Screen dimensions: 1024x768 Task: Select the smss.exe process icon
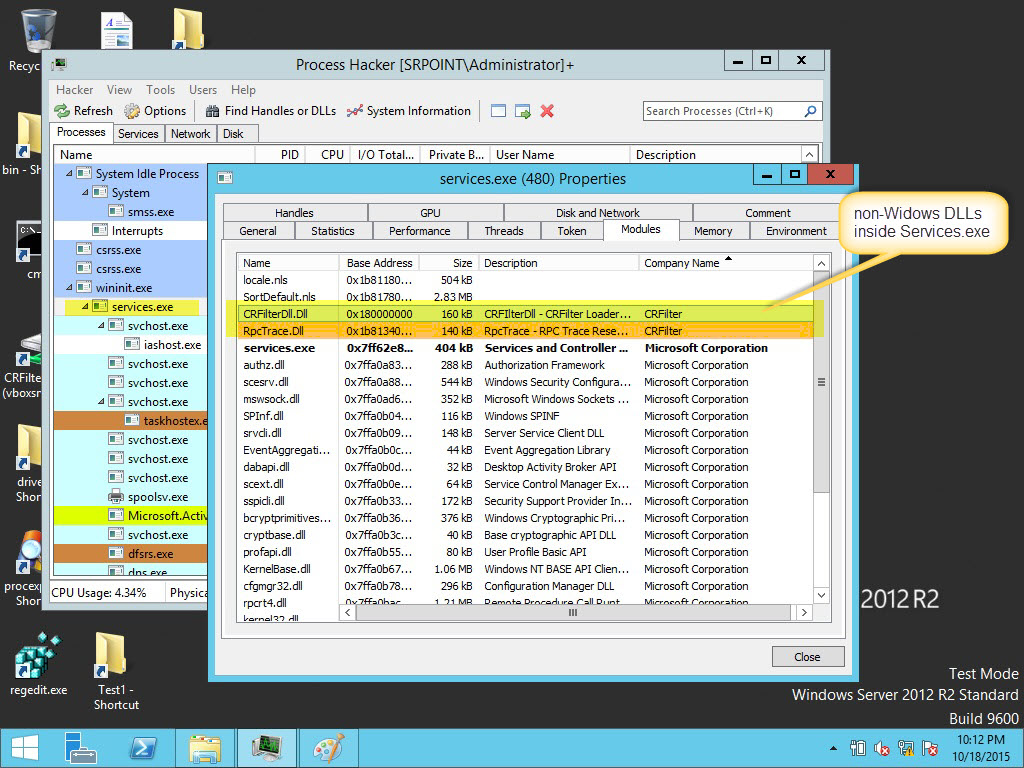click(x=116, y=211)
